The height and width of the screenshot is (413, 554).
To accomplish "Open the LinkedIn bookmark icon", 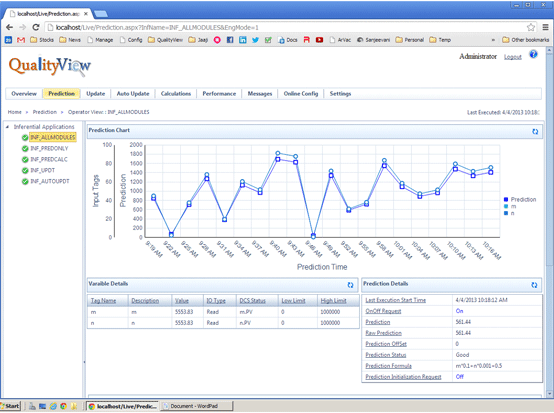I will point(243,40).
